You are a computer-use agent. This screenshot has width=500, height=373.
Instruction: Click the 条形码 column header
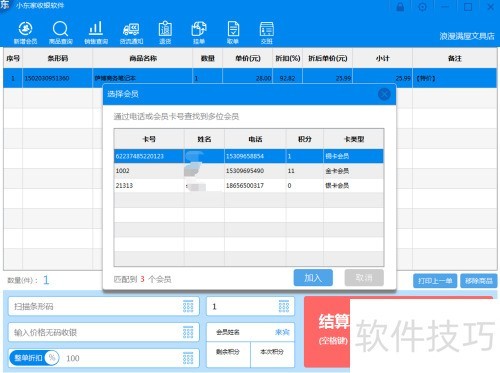coord(57,58)
